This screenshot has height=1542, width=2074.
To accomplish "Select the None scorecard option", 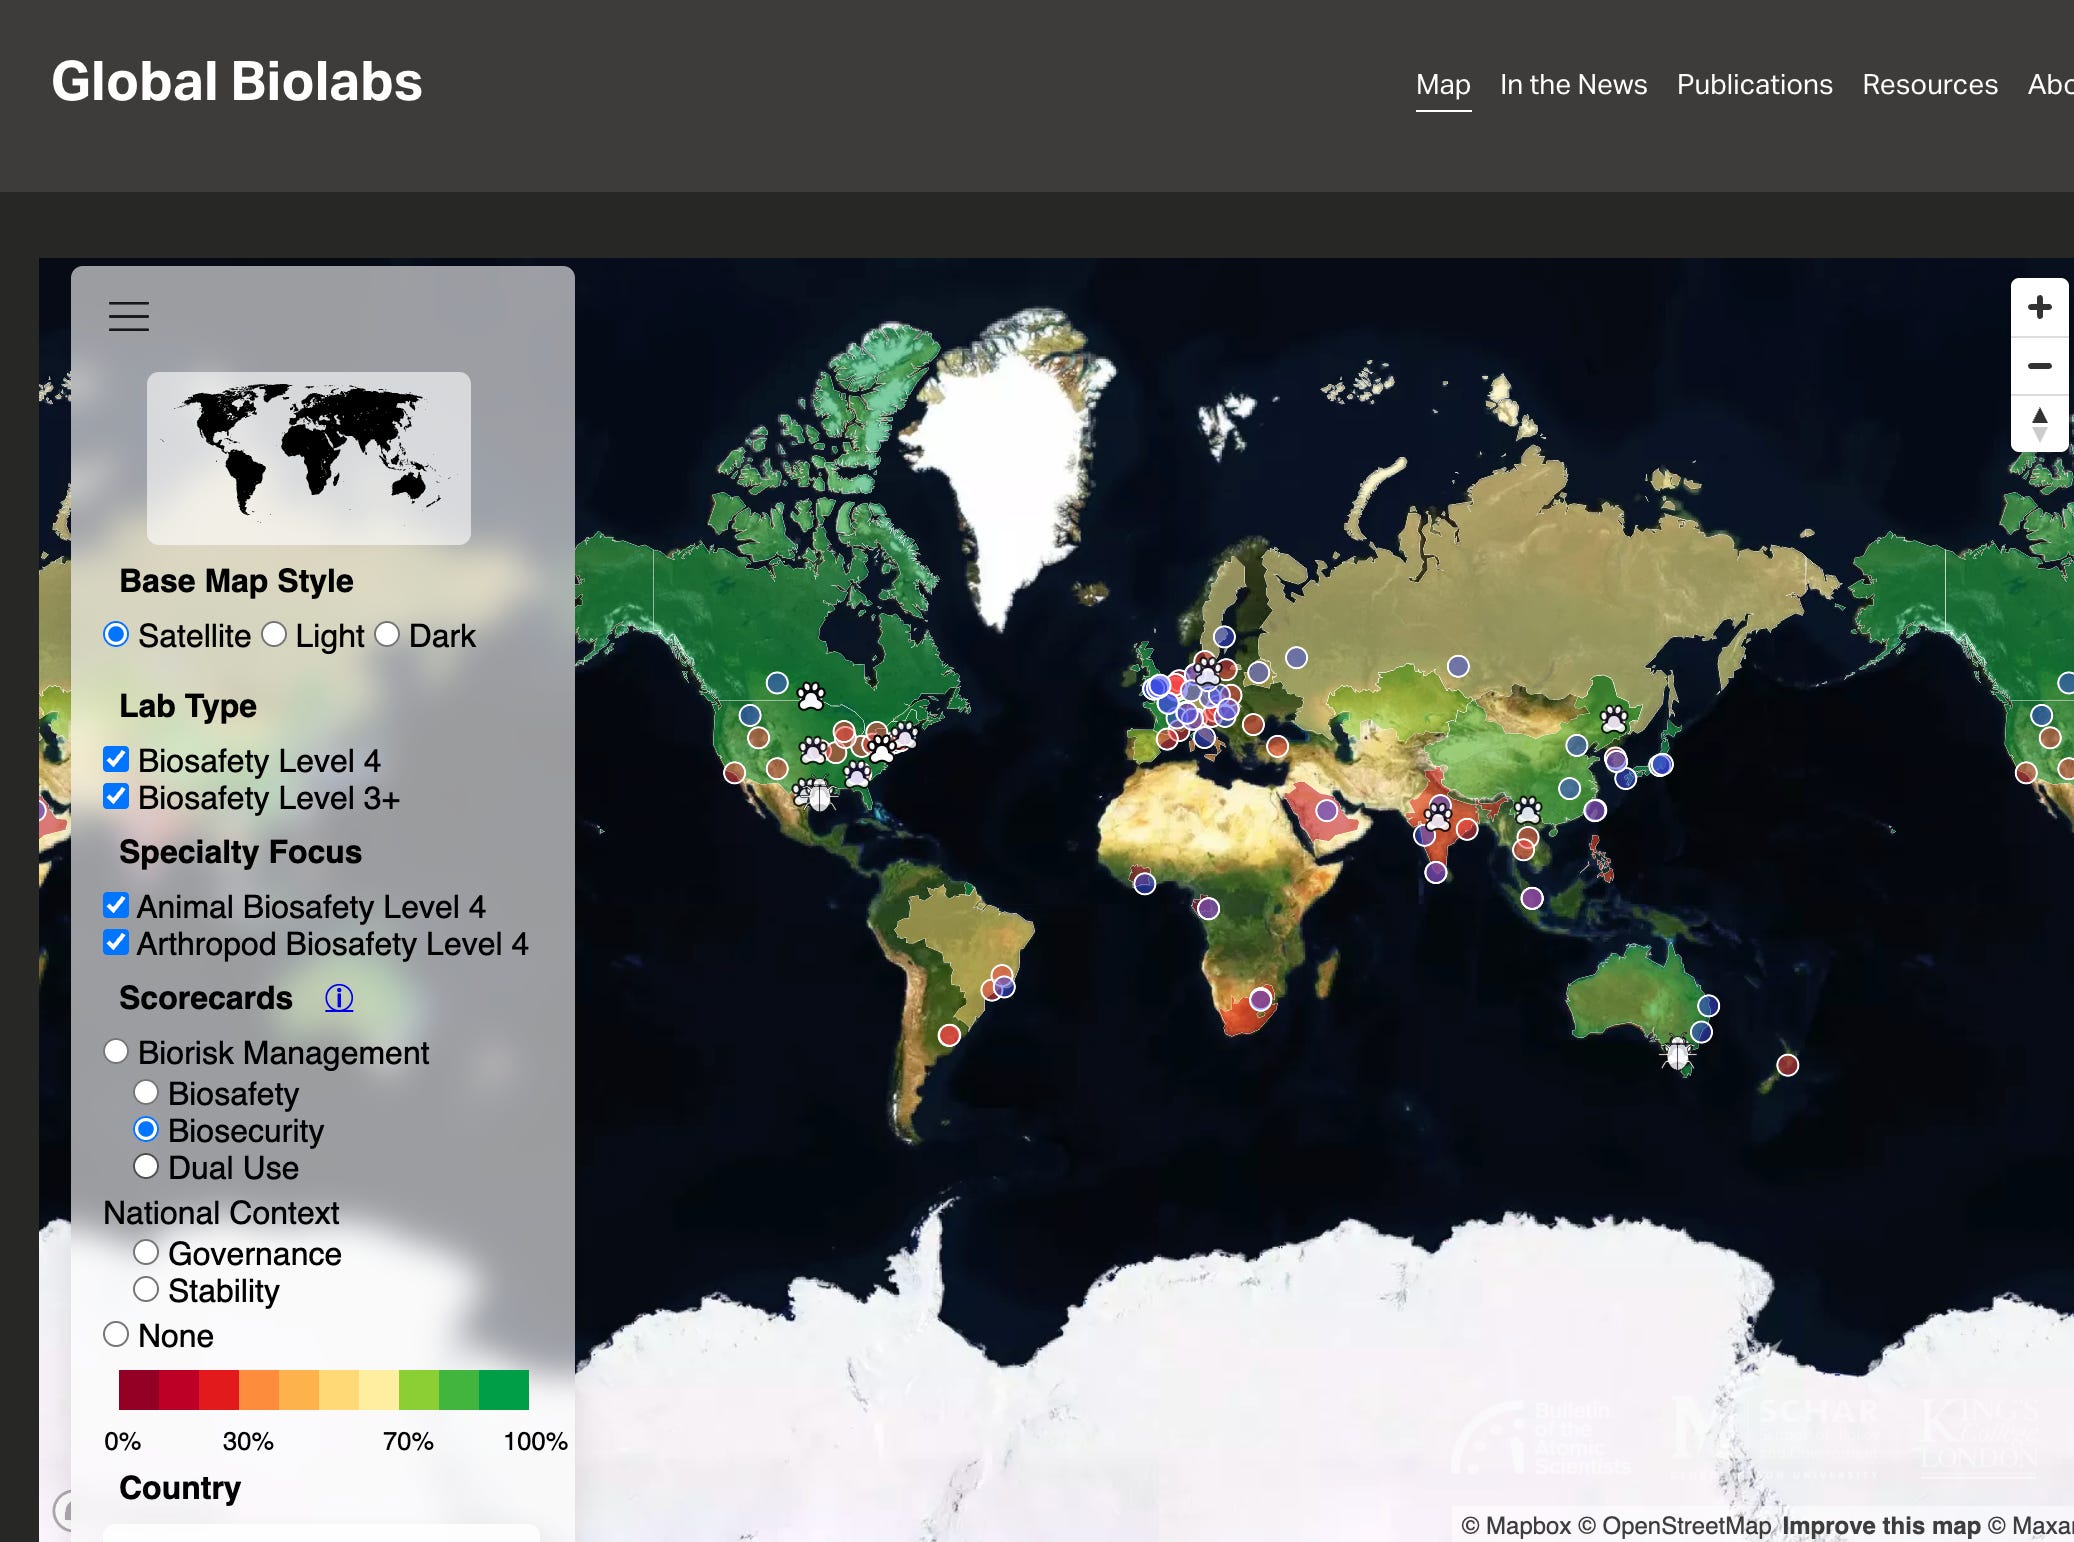I will pos(116,1334).
